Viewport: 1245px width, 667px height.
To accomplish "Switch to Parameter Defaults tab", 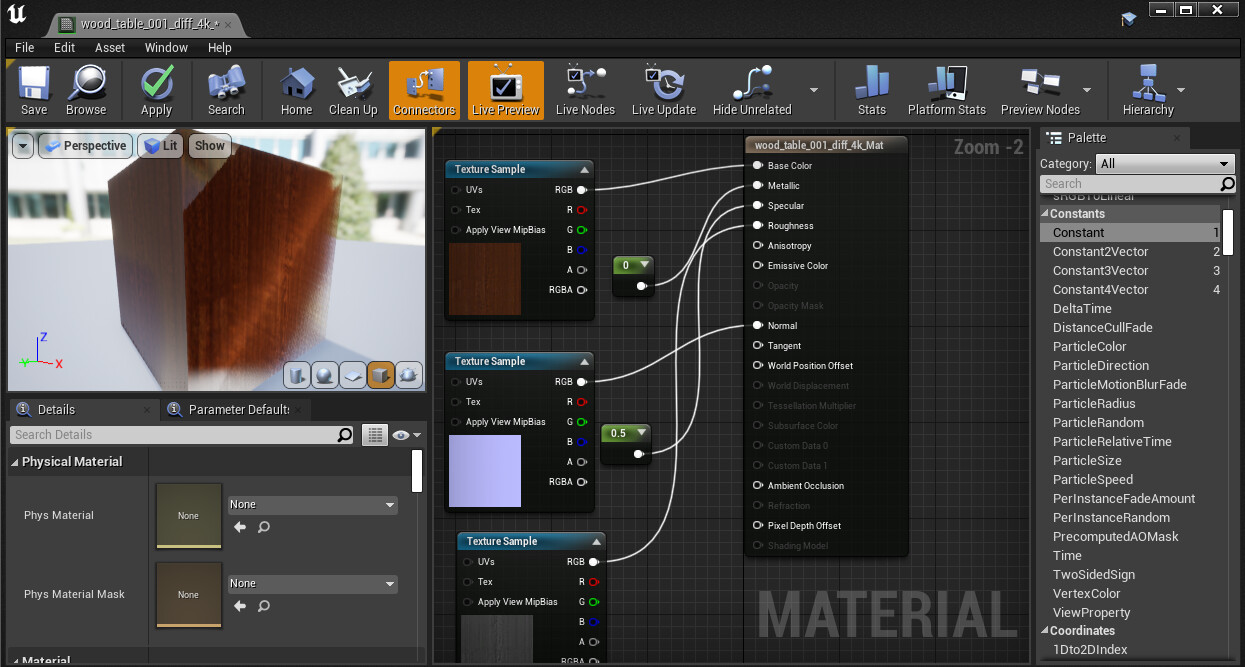I will coord(238,409).
